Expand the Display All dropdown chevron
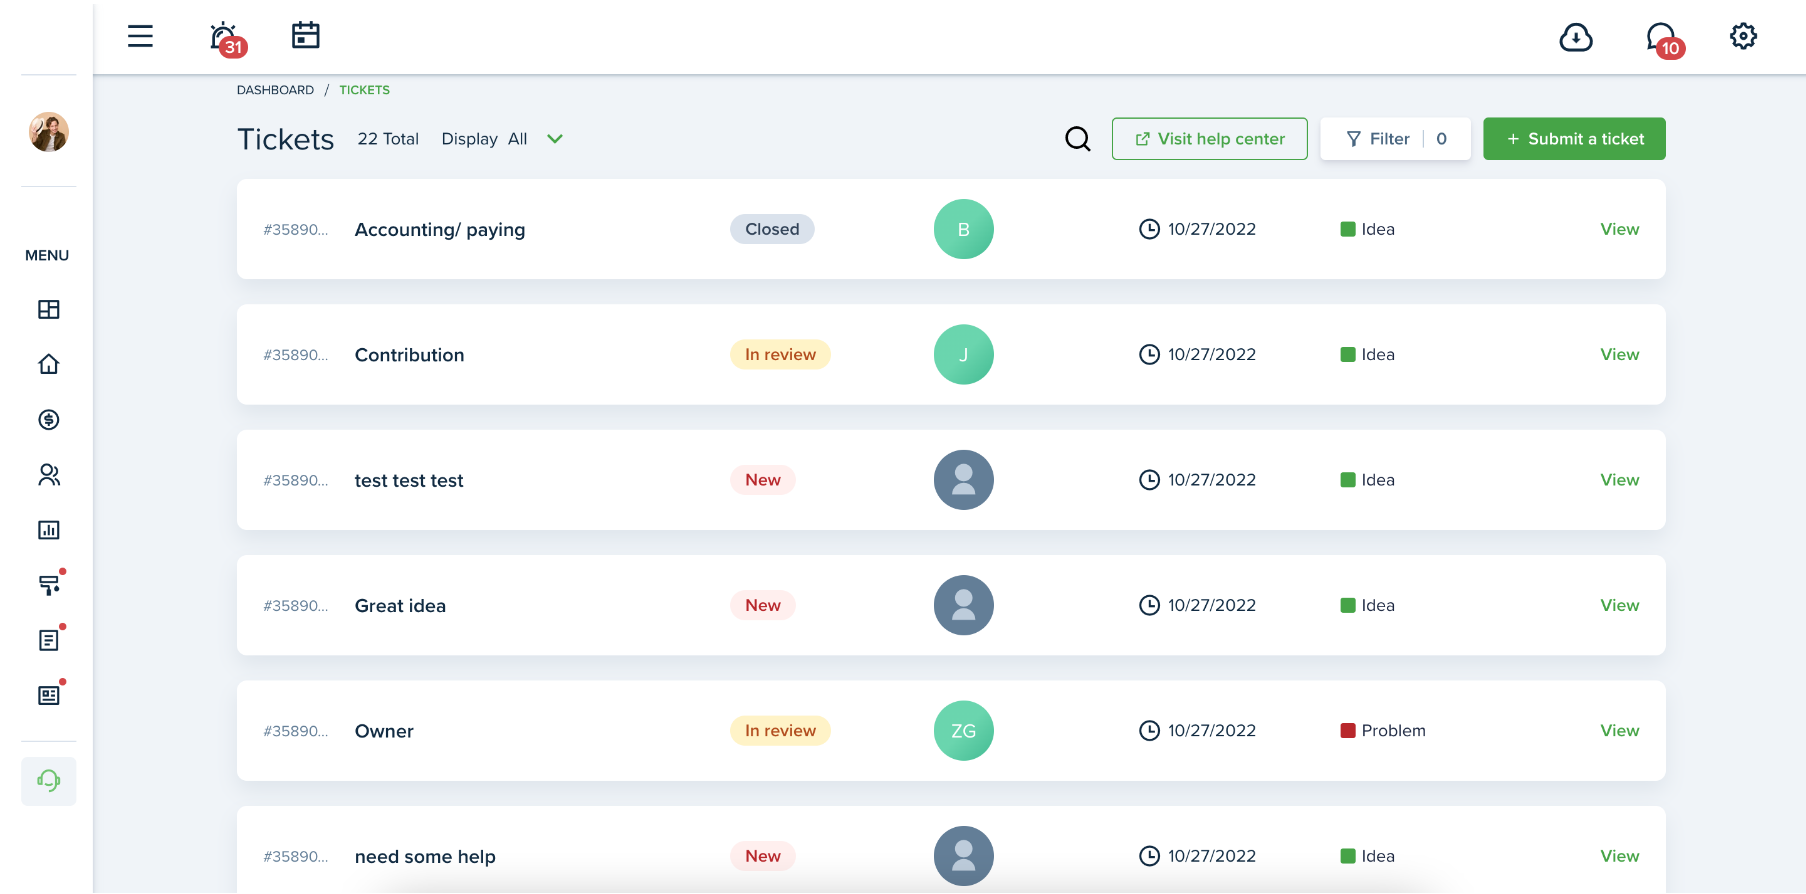Image resolution: width=1806 pixels, height=894 pixels. 555,139
